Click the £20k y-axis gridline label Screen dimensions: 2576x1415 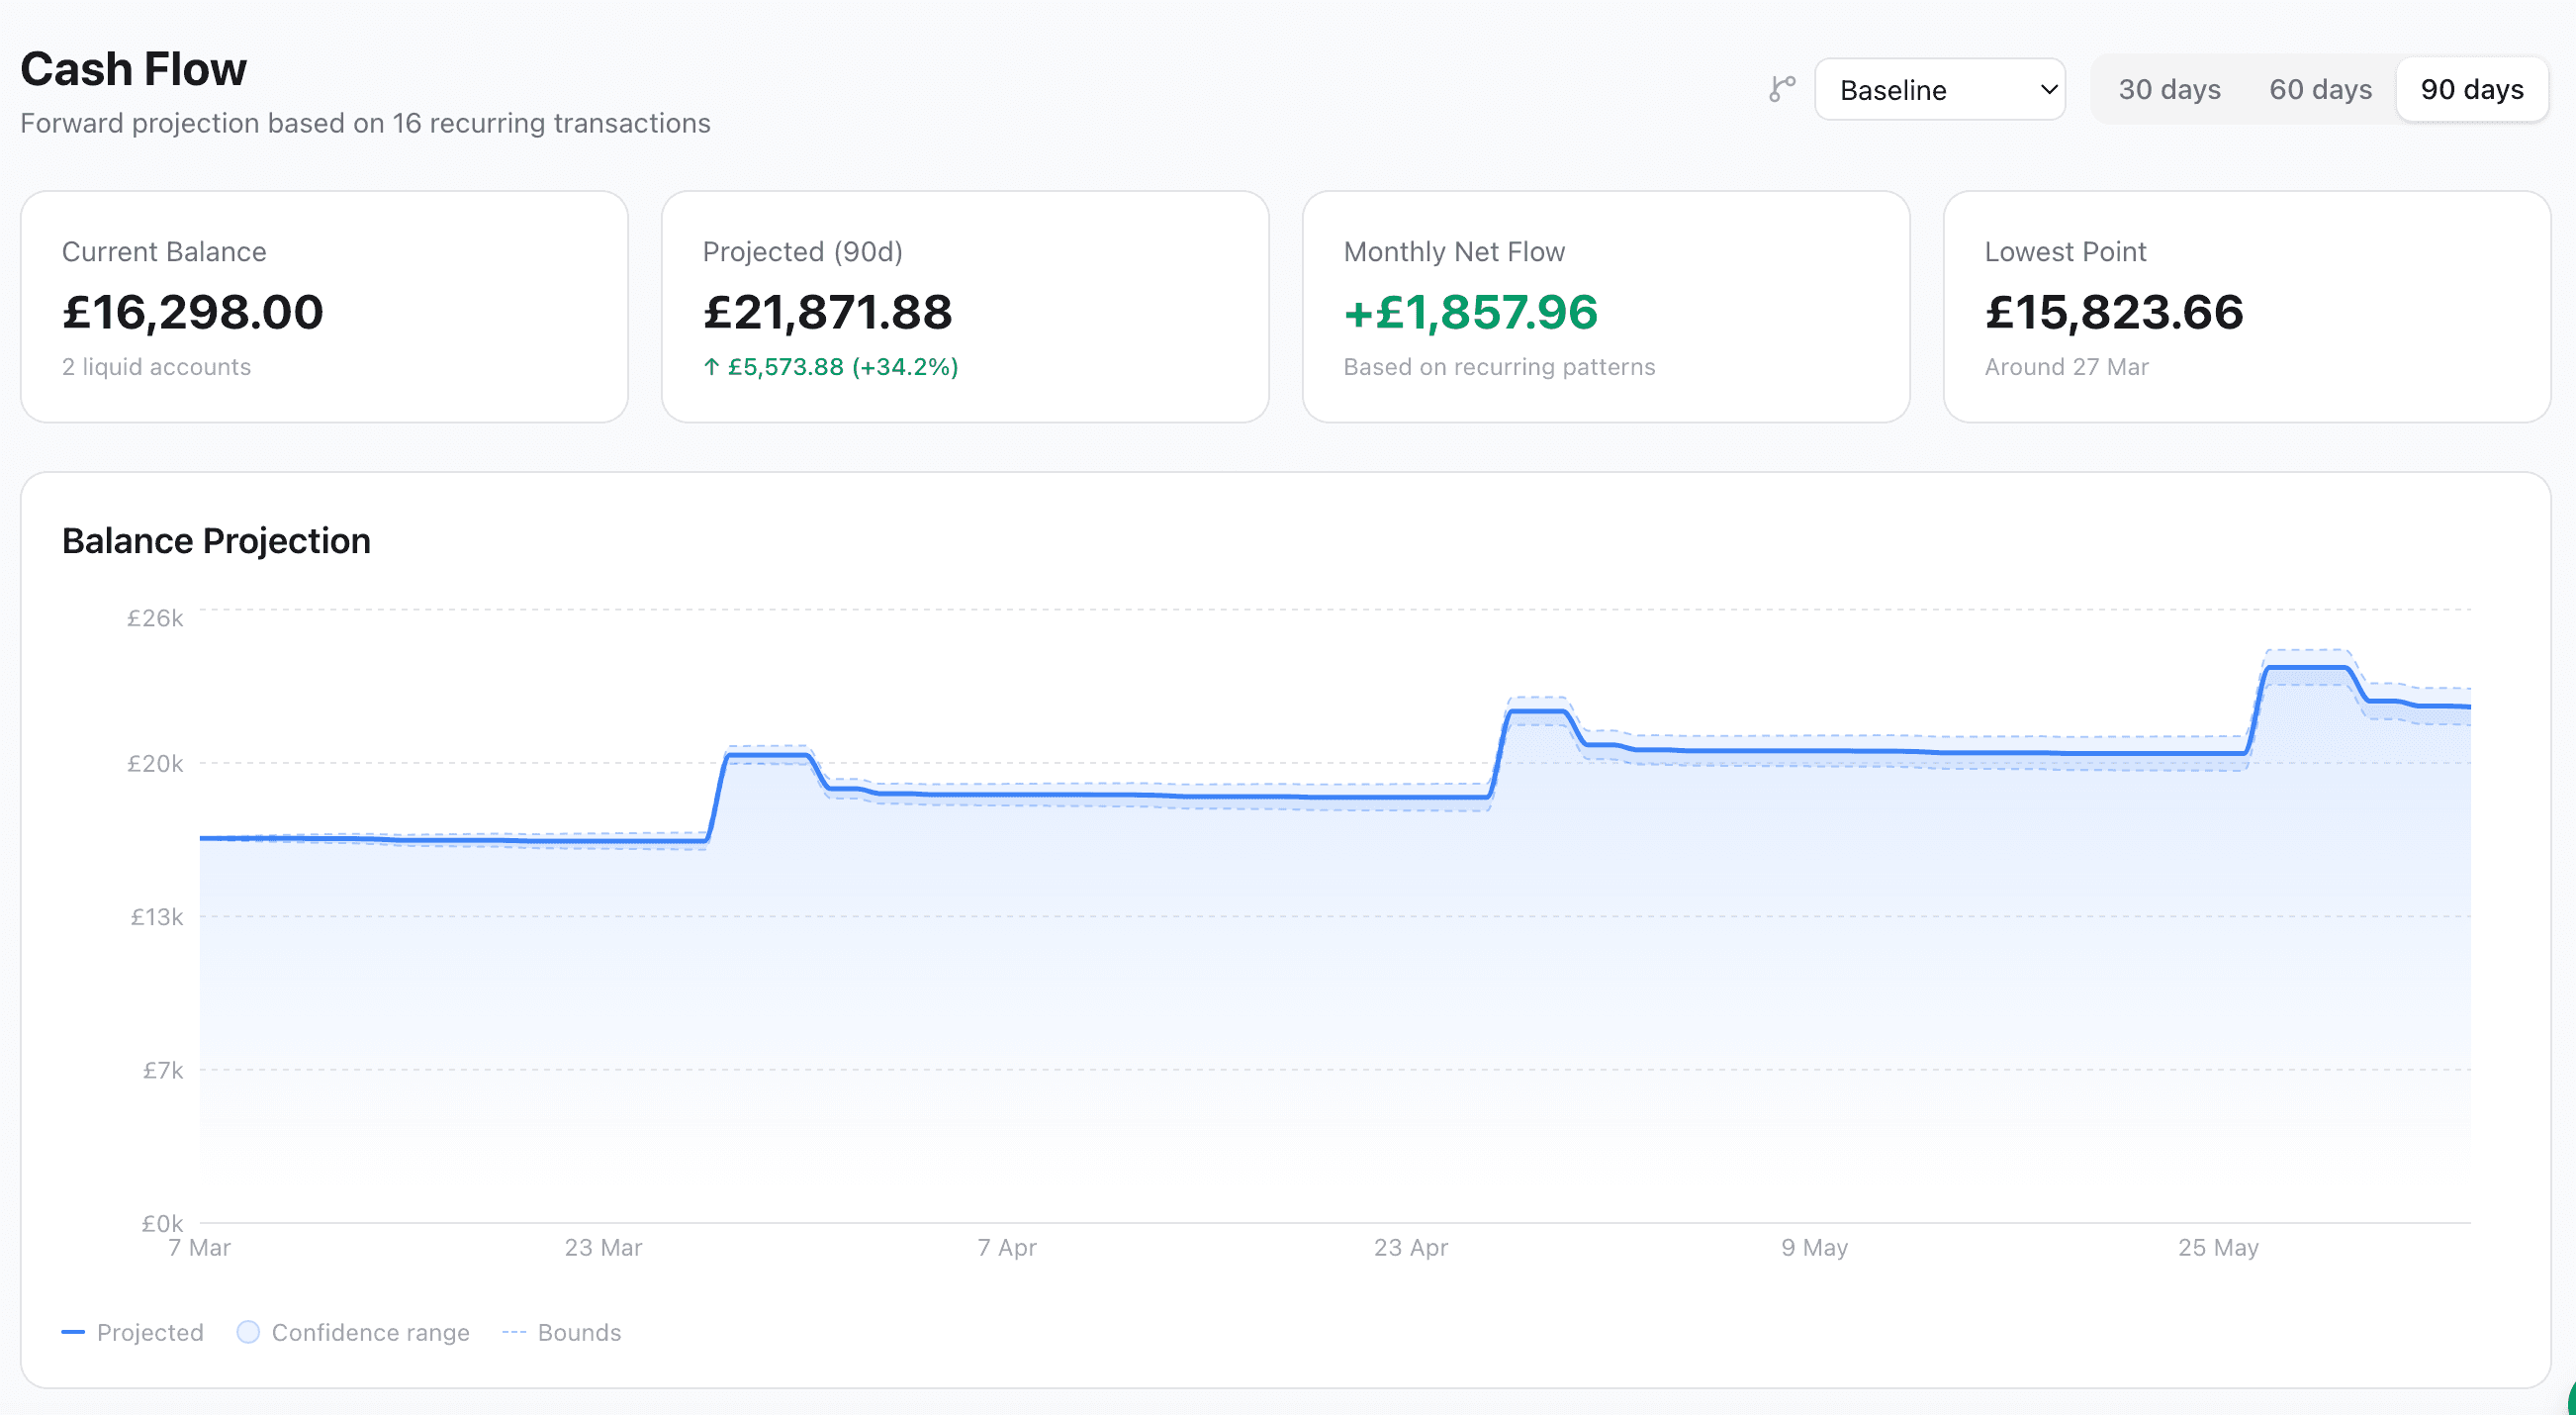coord(155,764)
